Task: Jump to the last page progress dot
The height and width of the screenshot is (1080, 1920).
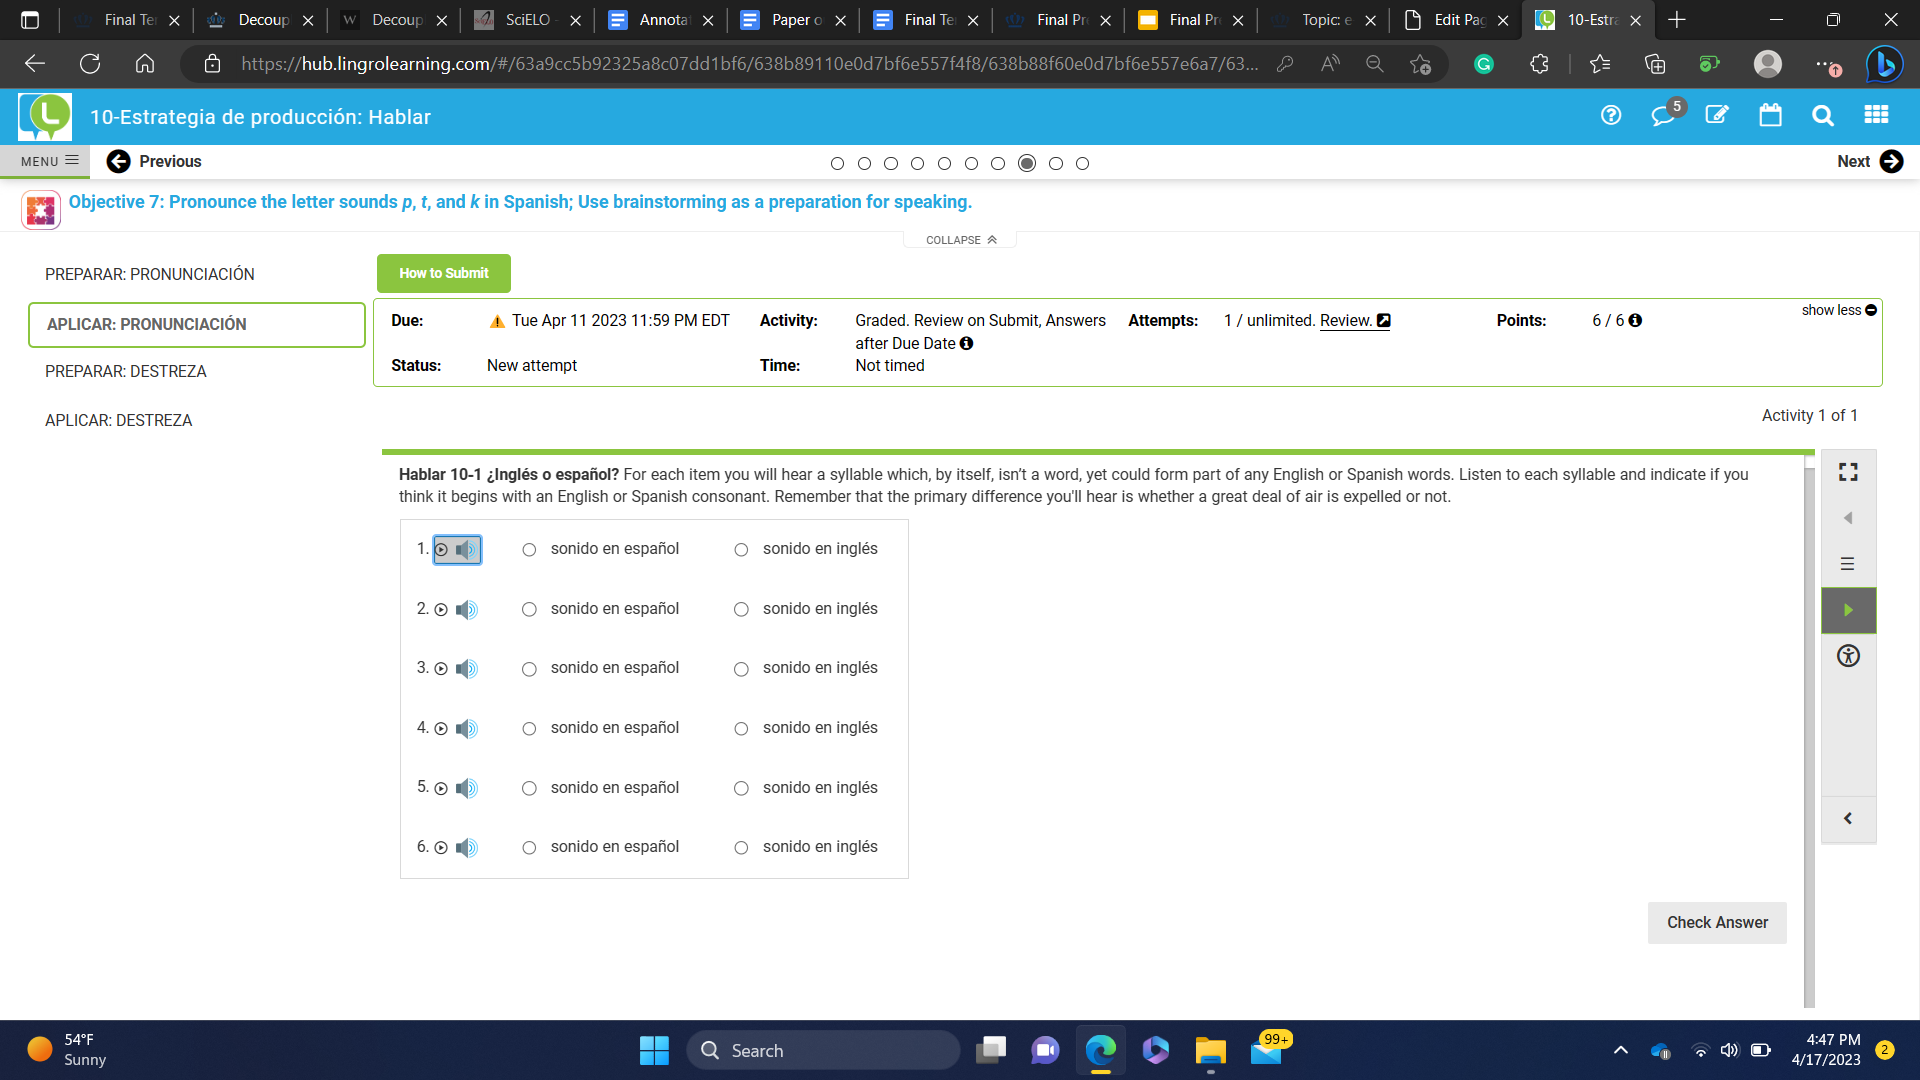Action: pyautogui.click(x=1082, y=164)
